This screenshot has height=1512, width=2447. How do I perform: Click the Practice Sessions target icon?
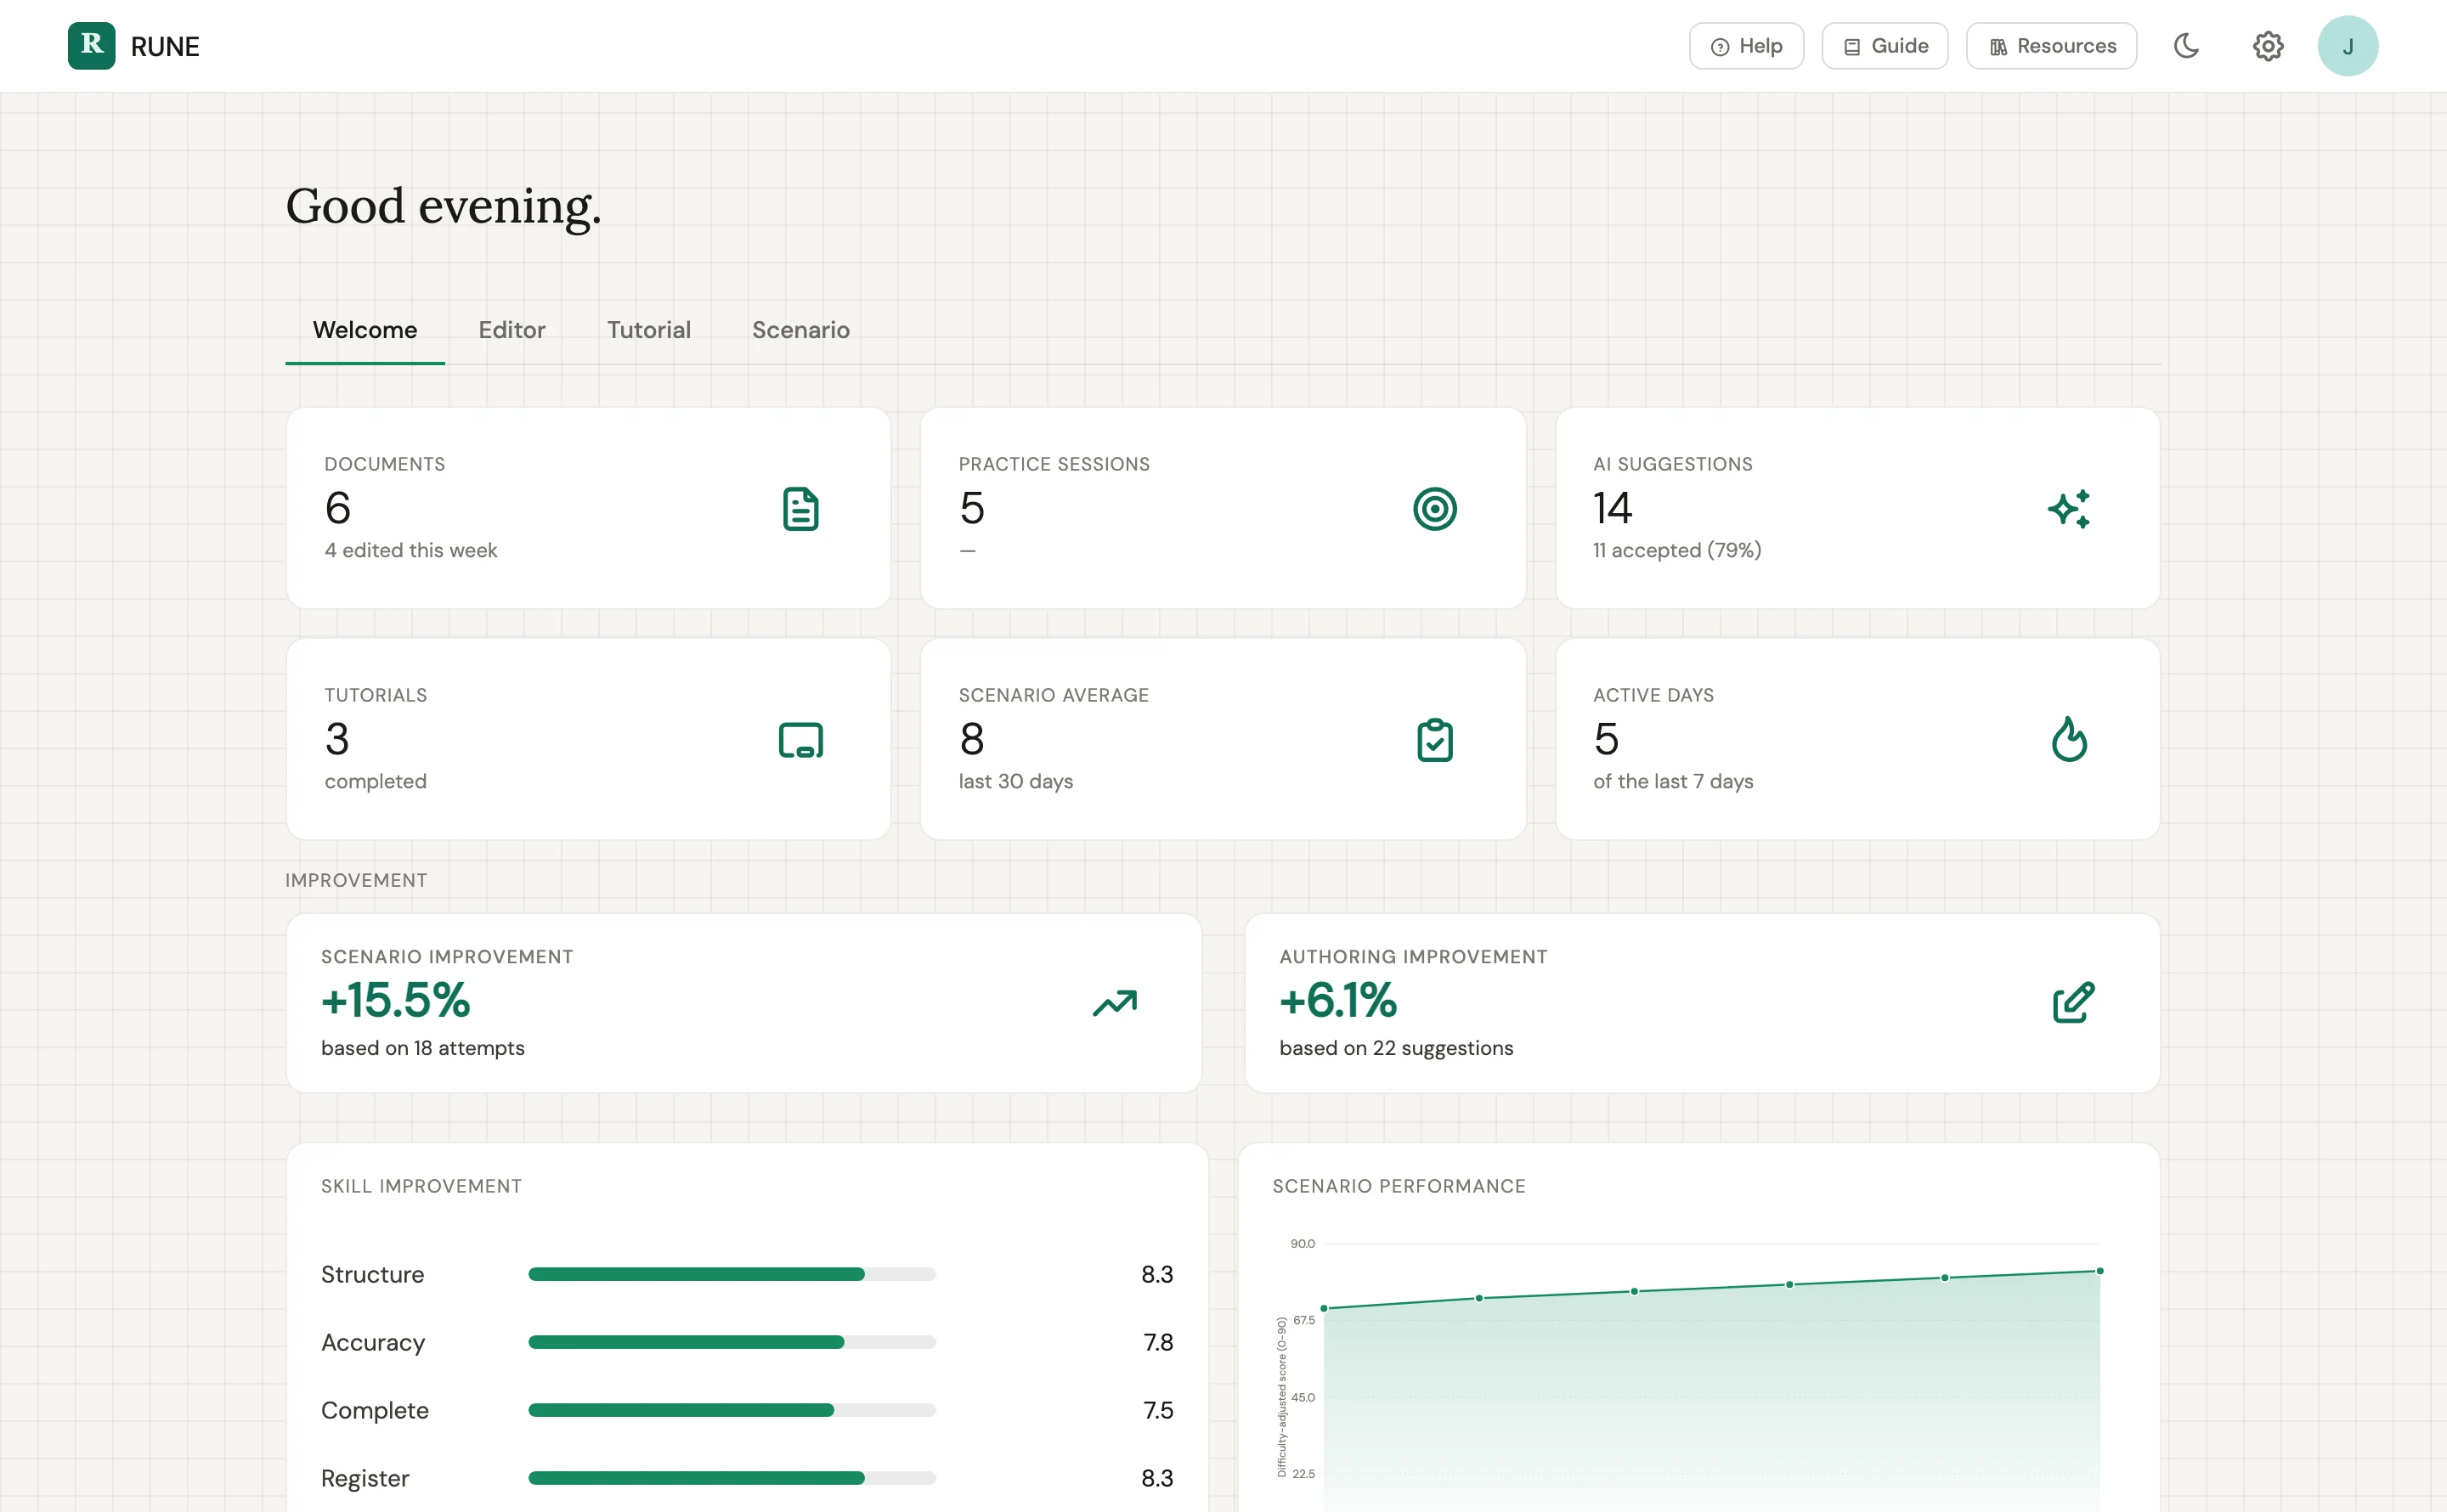click(1434, 509)
